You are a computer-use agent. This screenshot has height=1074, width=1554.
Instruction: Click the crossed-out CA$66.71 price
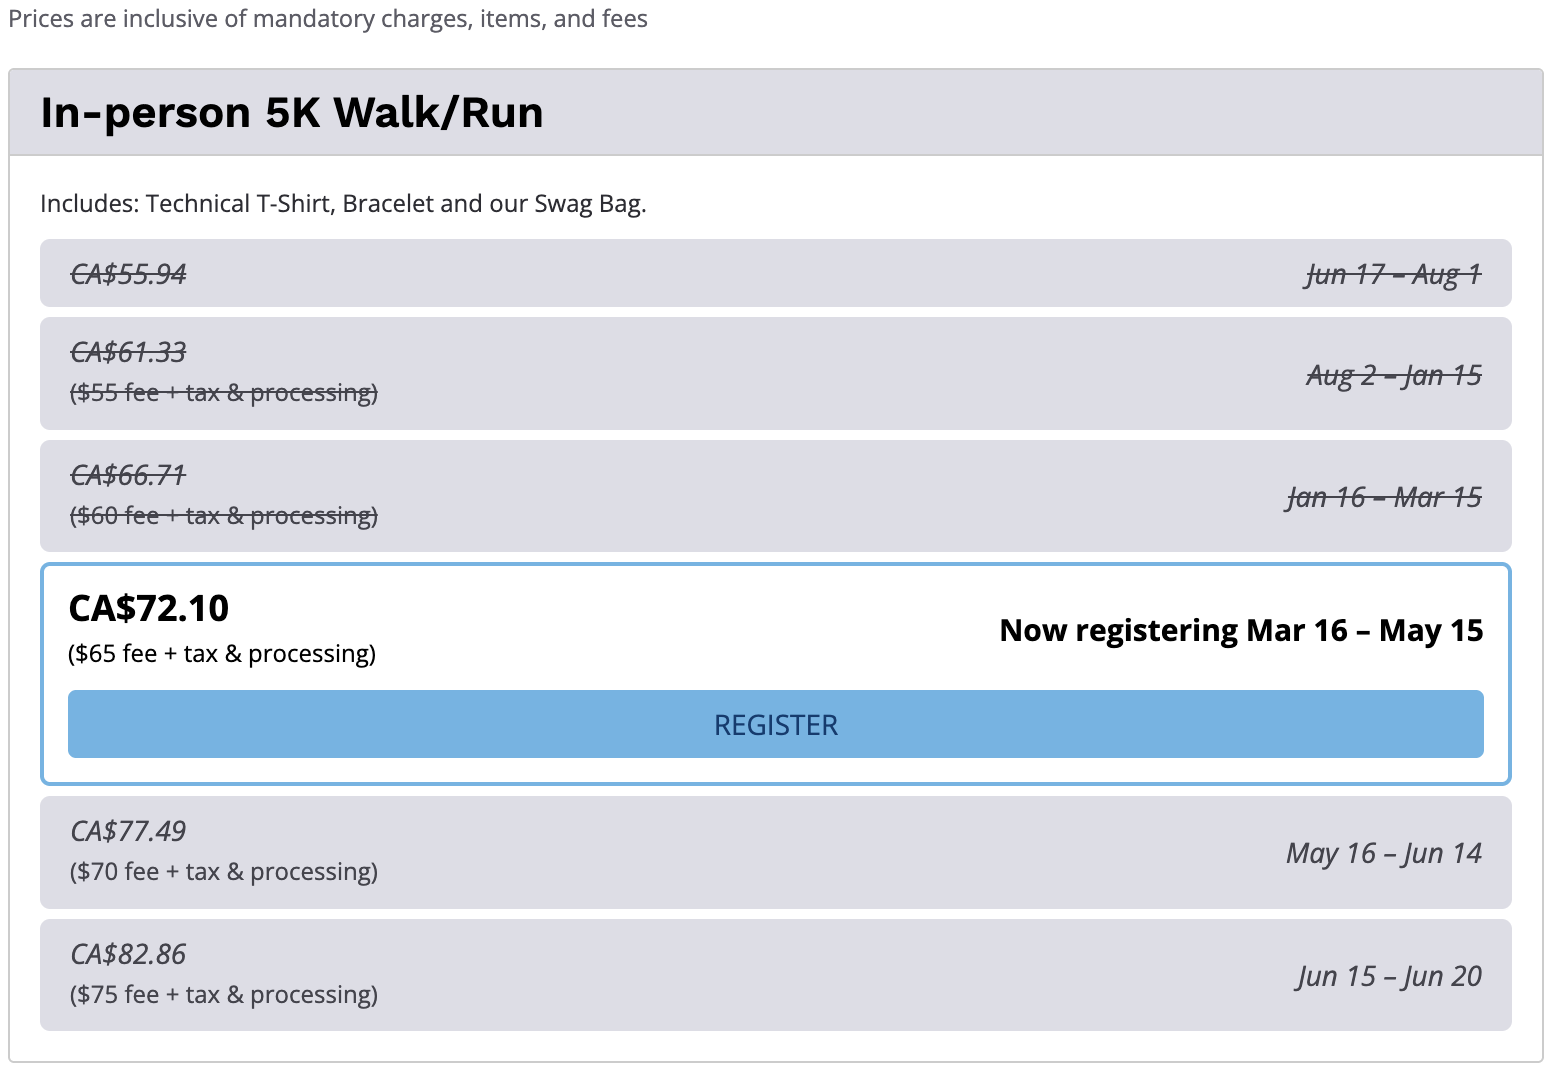click(128, 475)
